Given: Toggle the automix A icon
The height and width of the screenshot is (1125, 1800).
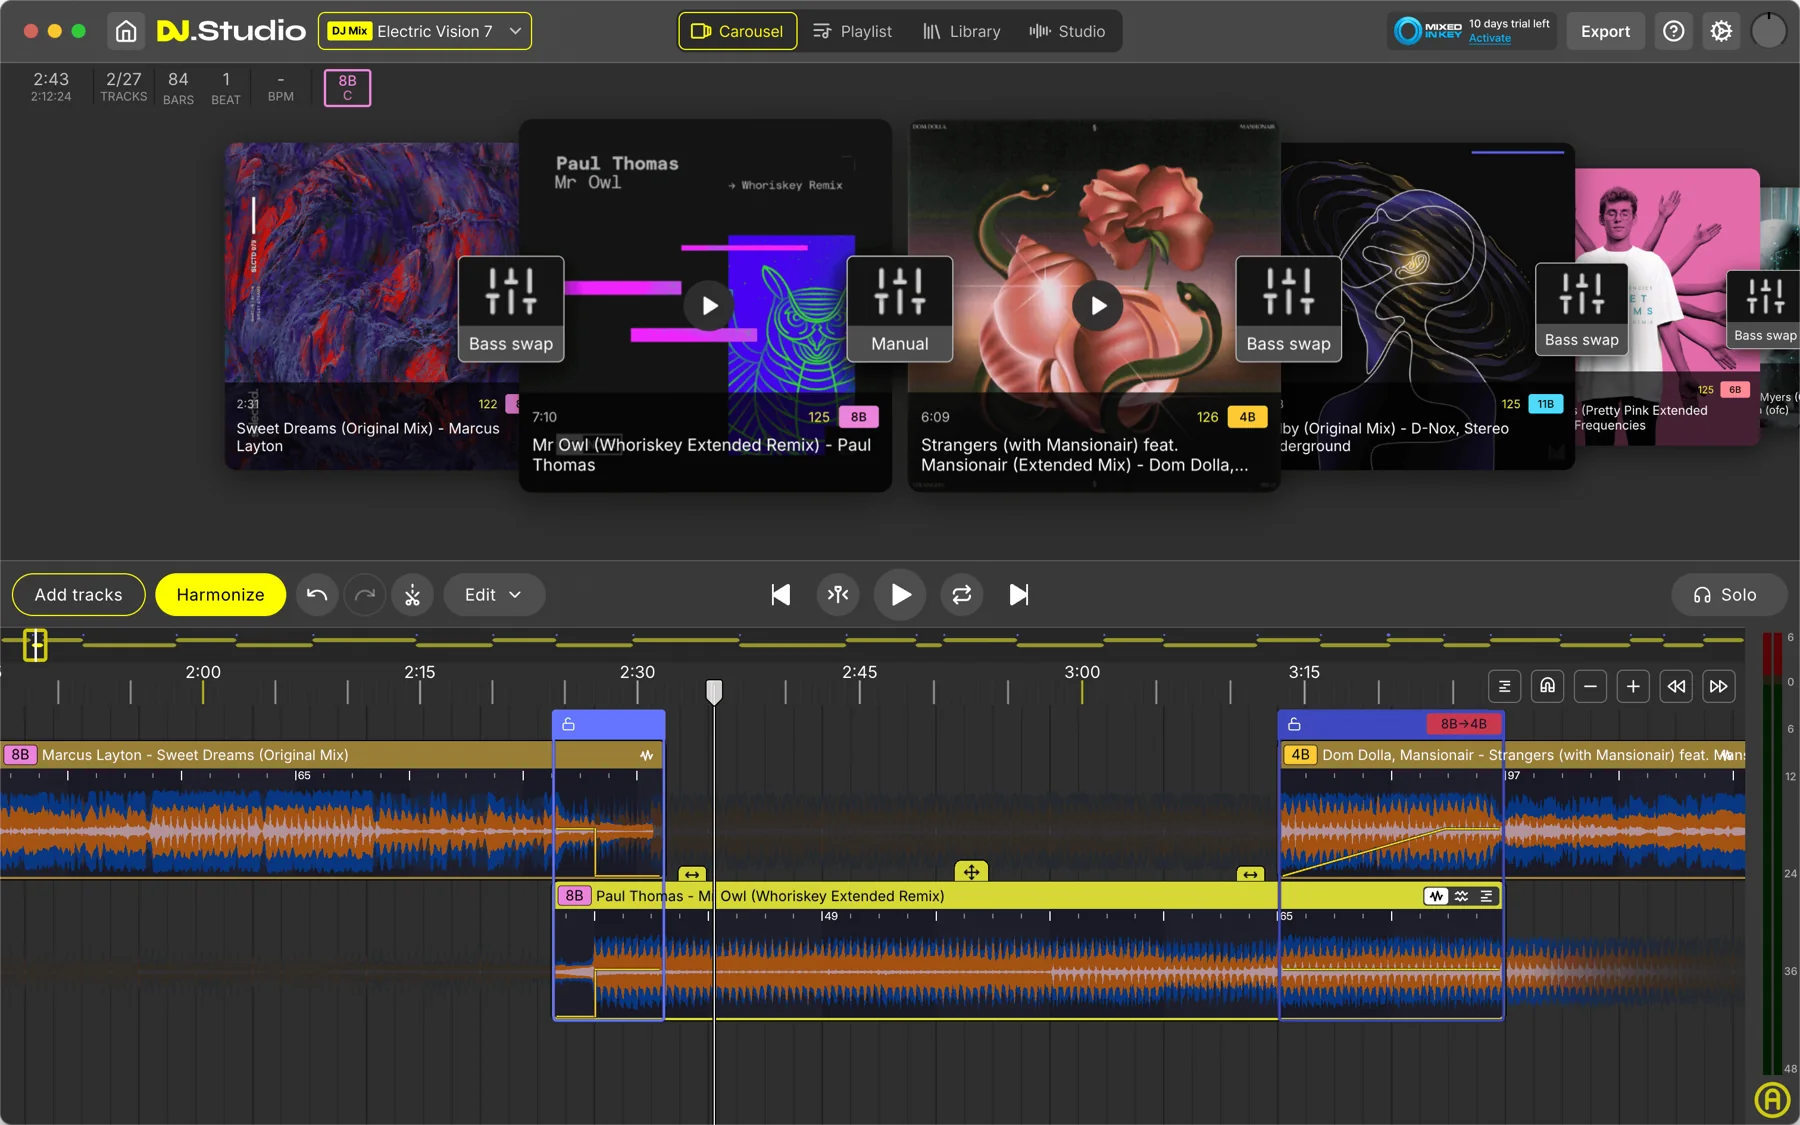Looking at the screenshot, I should point(1772,1100).
